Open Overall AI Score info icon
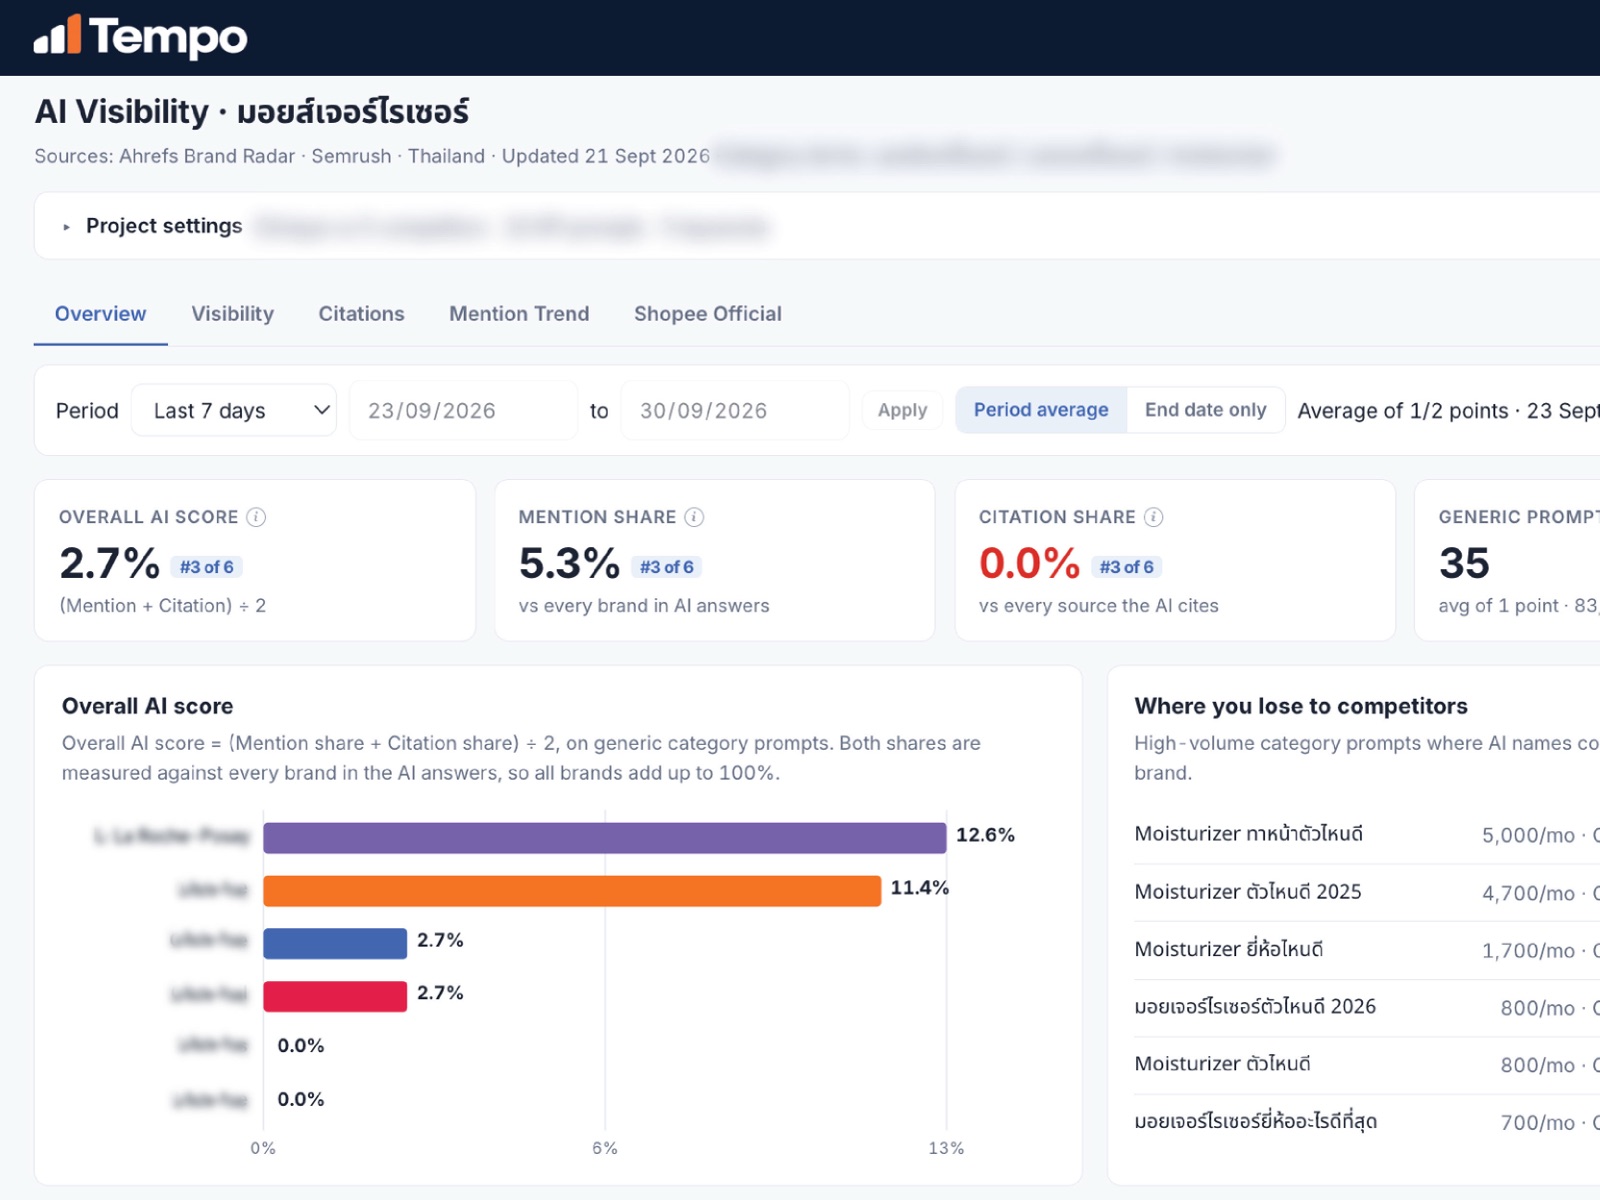Viewport: 1600px width, 1200px height. click(256, 517)
